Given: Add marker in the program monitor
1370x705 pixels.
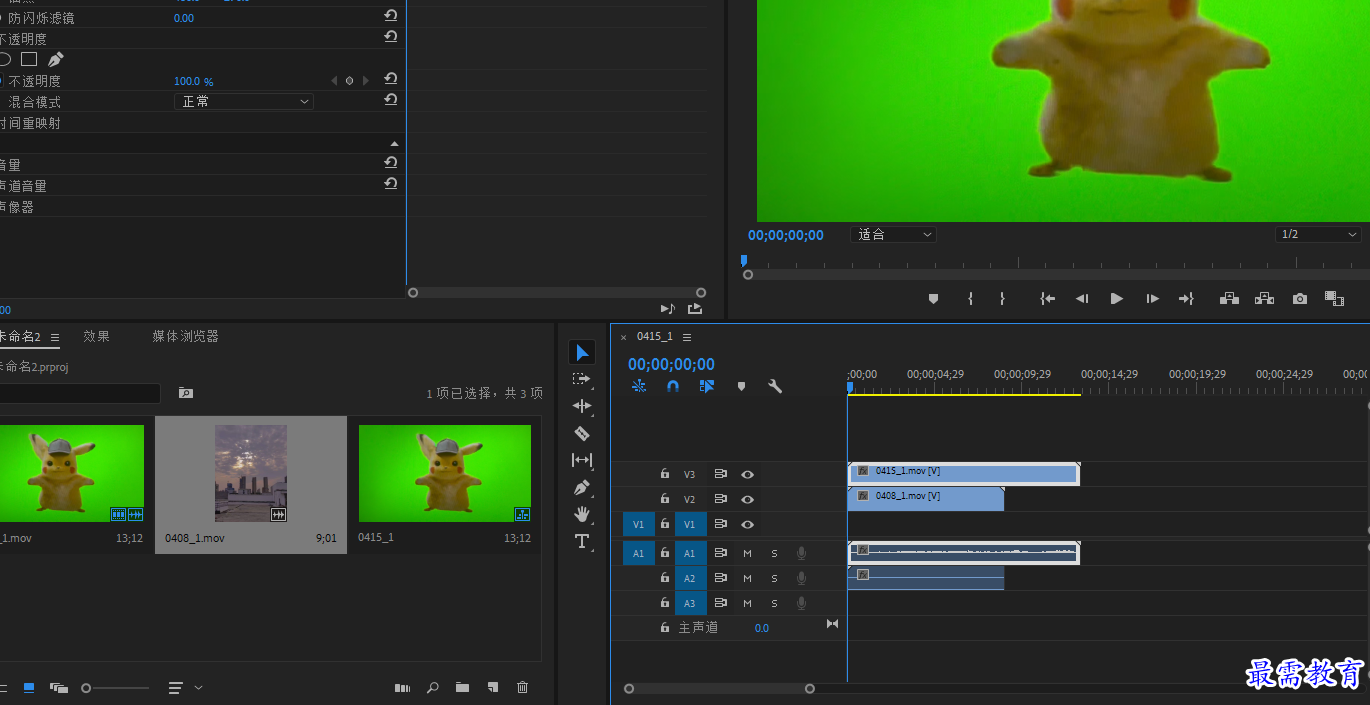Looking at the screenshot, I should tap(933, 298).
